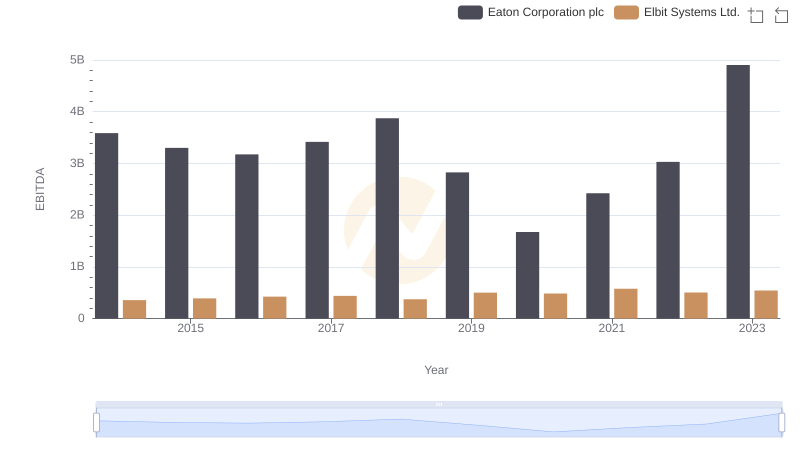The image size is (800, 461).
Task: Click the Elbit bar for 2022
Action: click(x=696, y=305)
